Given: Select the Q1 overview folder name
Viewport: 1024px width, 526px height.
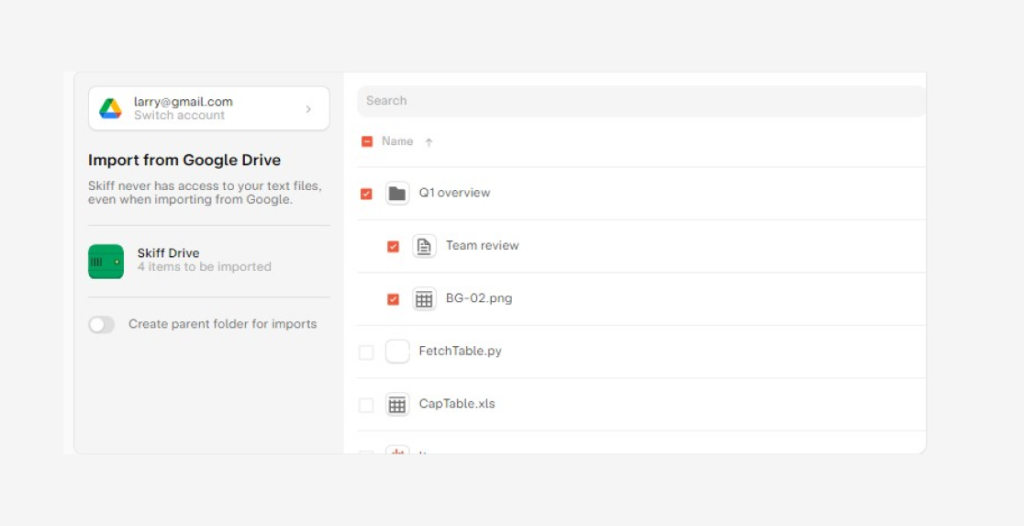Looking at the screenshot, I should click(455, 193).
